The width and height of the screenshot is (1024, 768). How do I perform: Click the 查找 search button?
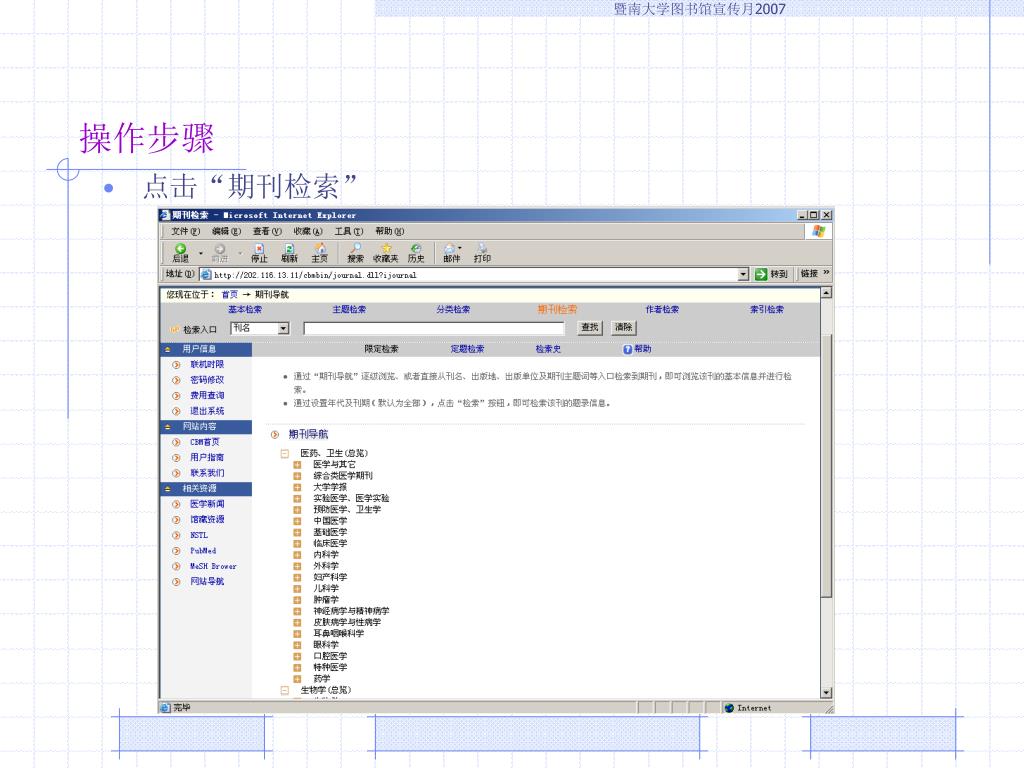pyautogui.click(x=590, y=328)
